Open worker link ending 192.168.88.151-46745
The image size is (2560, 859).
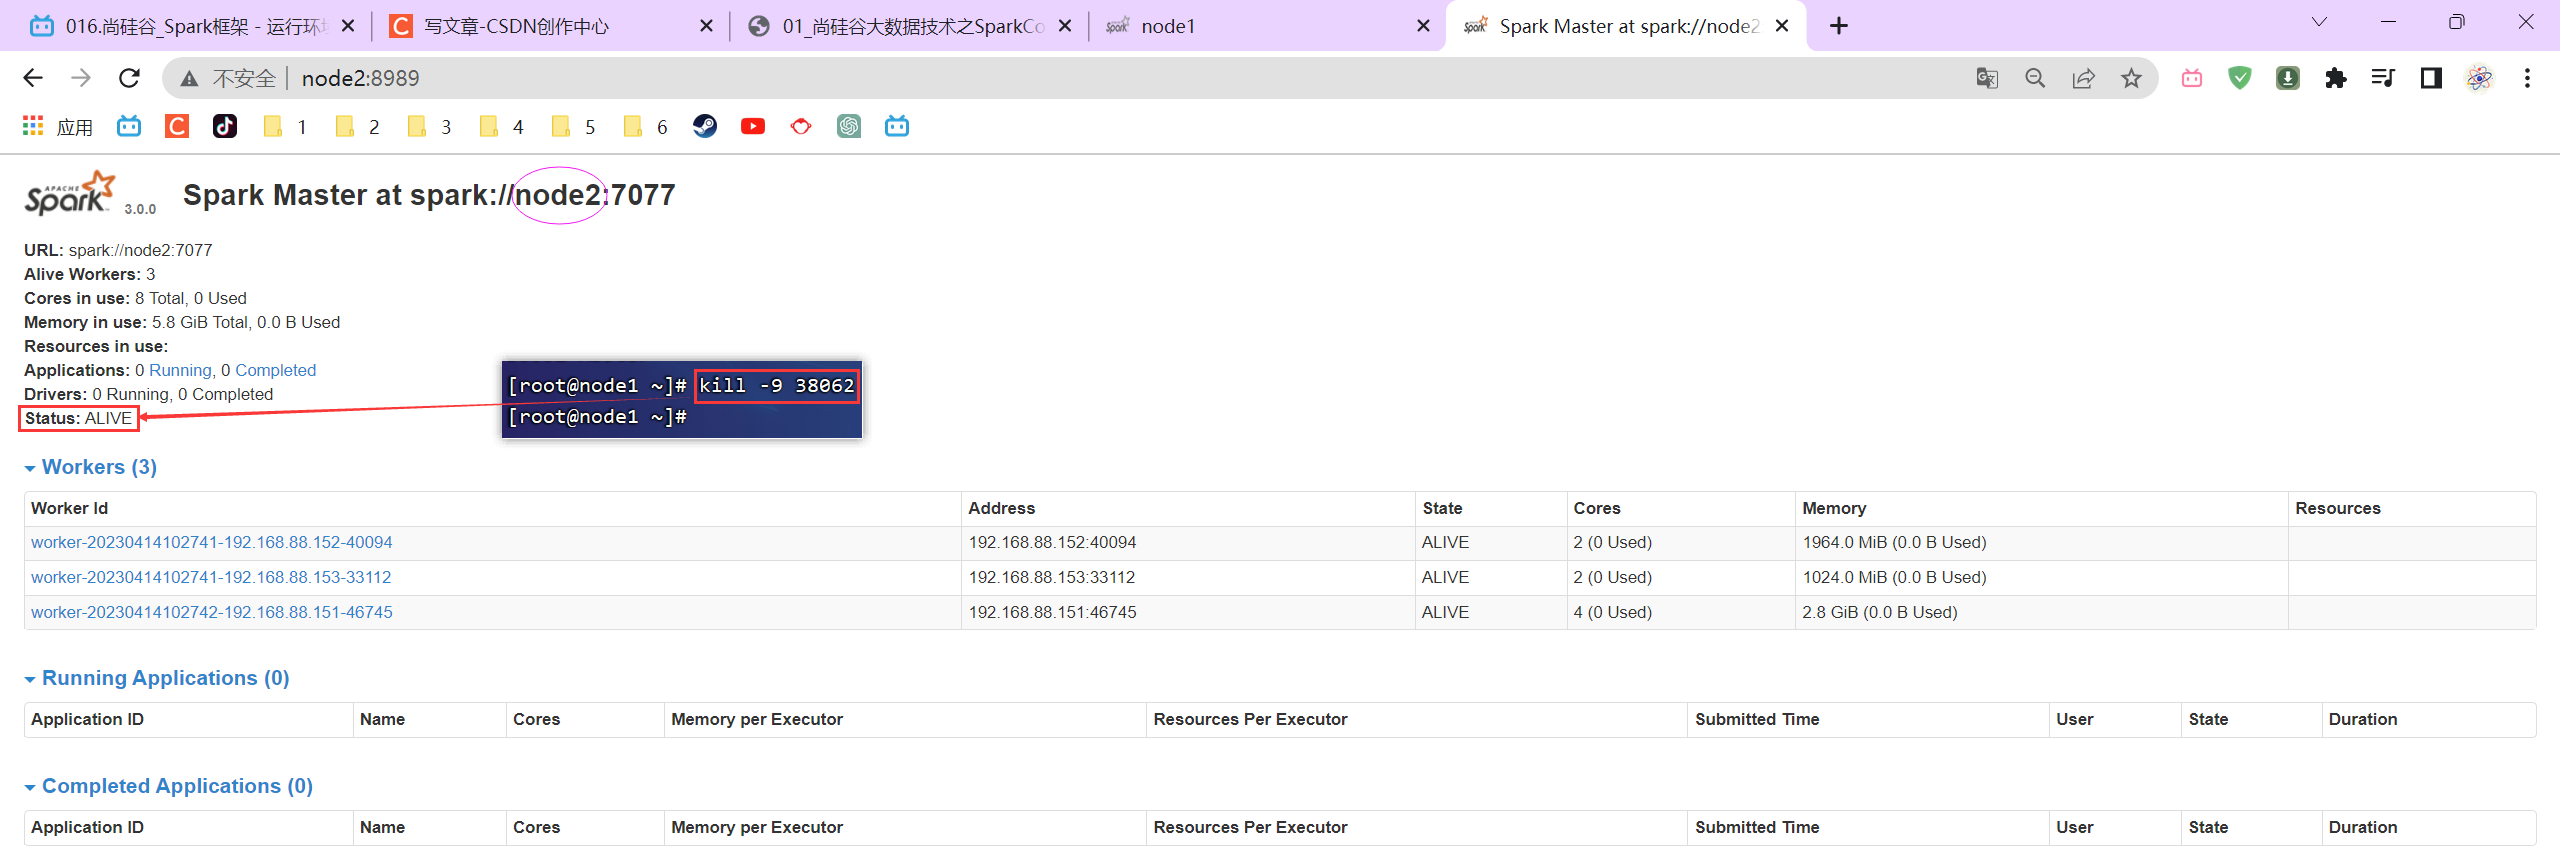tap(211, 612)
